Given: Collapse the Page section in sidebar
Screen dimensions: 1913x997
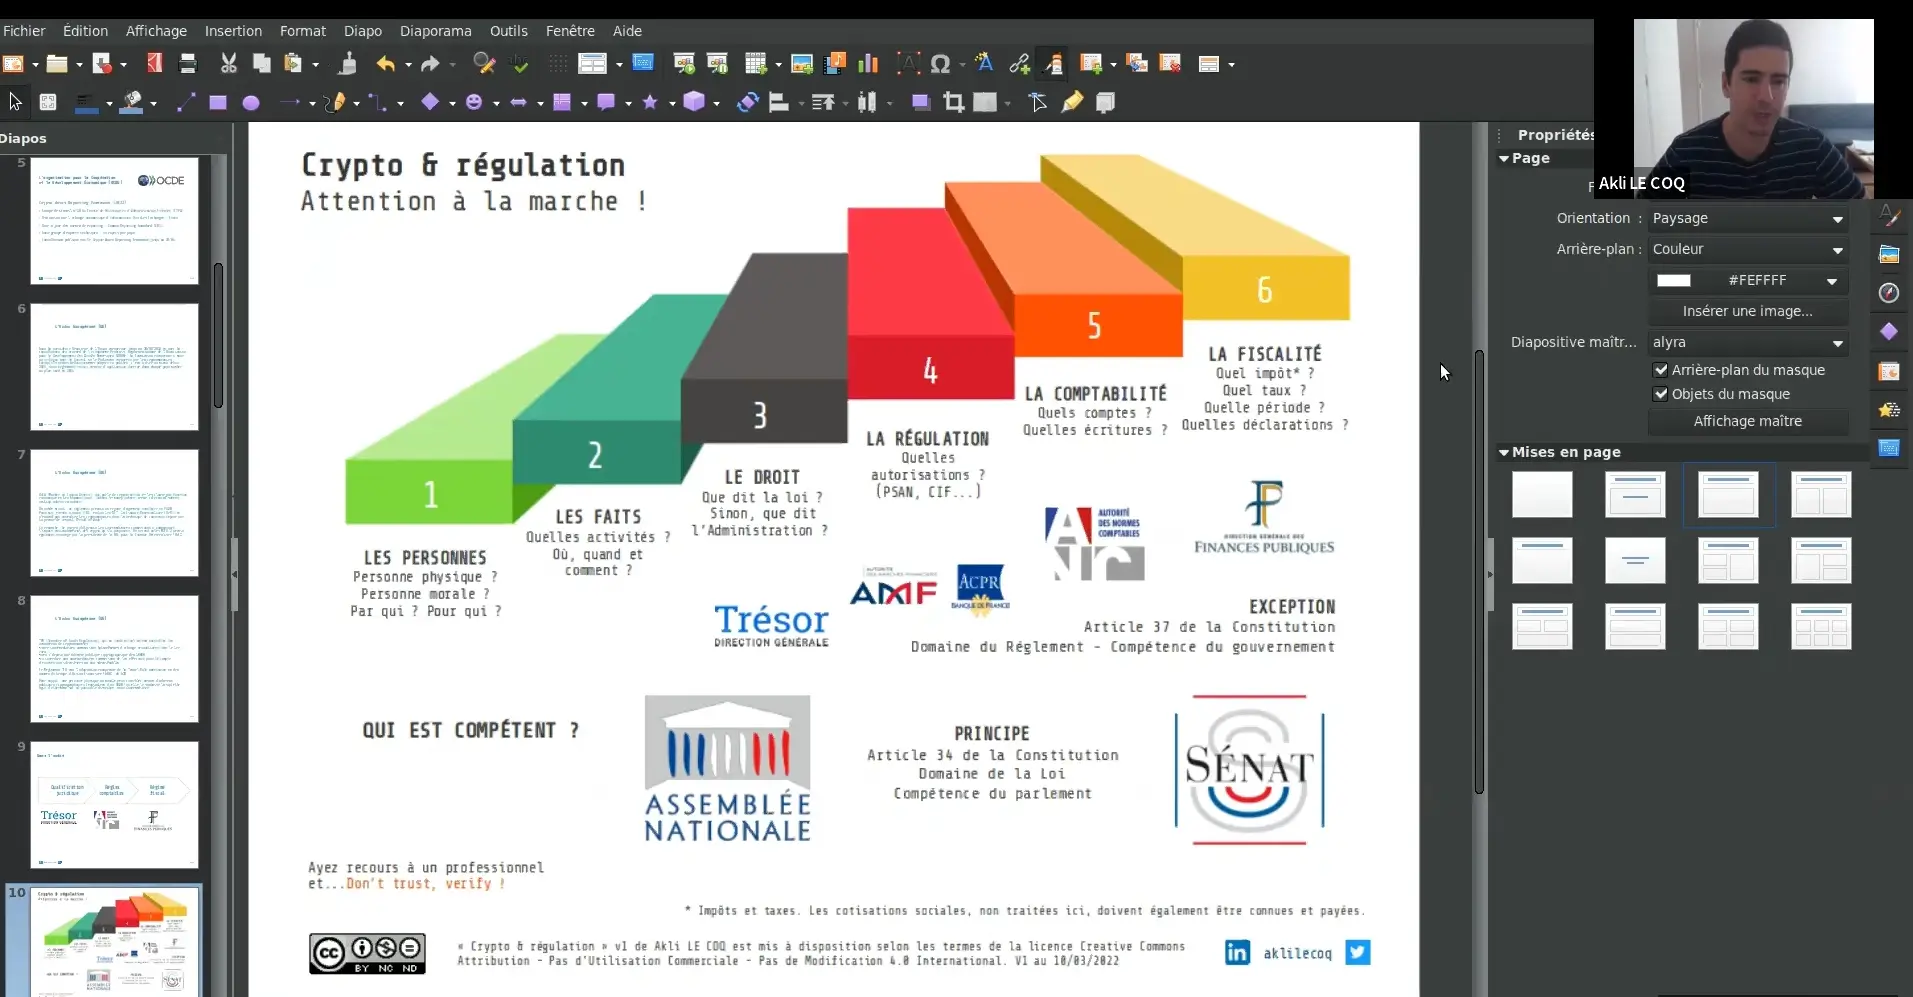Looking at the screenshot, I should click(1504, 158).
